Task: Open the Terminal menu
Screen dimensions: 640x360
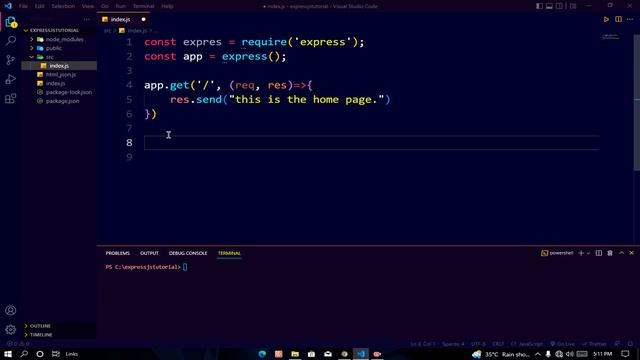Action: pyautogui.click(x=143, y=6)
